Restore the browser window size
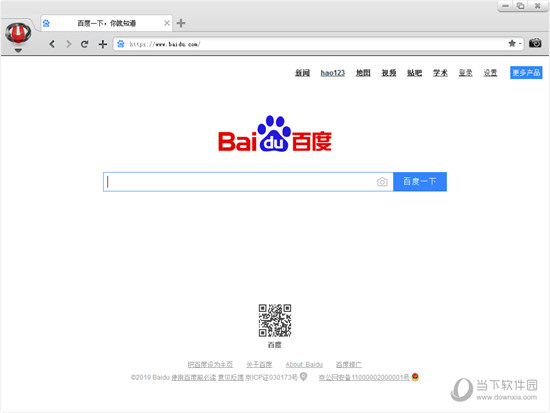This screenshot has width=550, height=413. [x=521, y=6]
